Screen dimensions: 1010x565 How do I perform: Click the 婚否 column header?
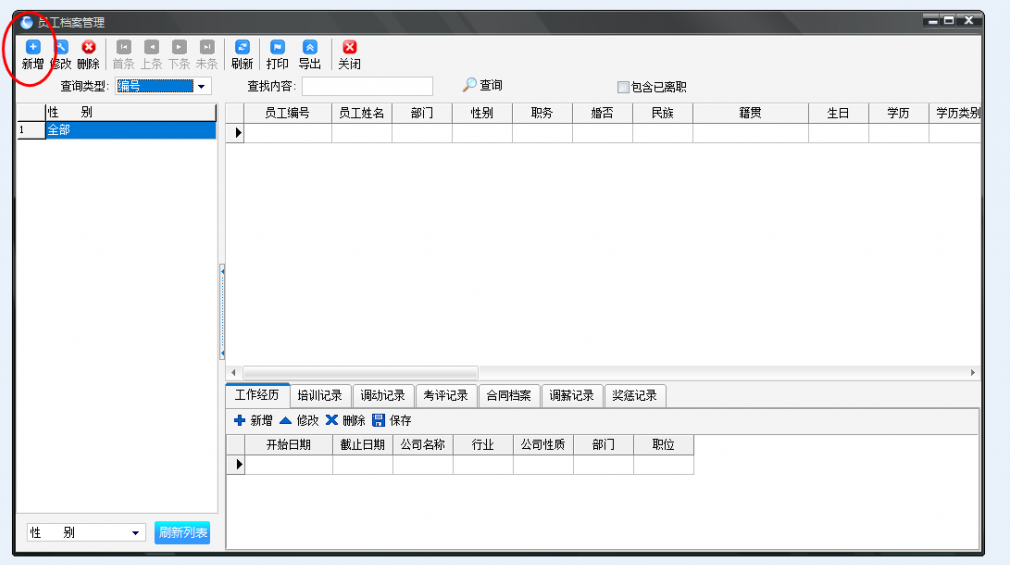point(602,113)
